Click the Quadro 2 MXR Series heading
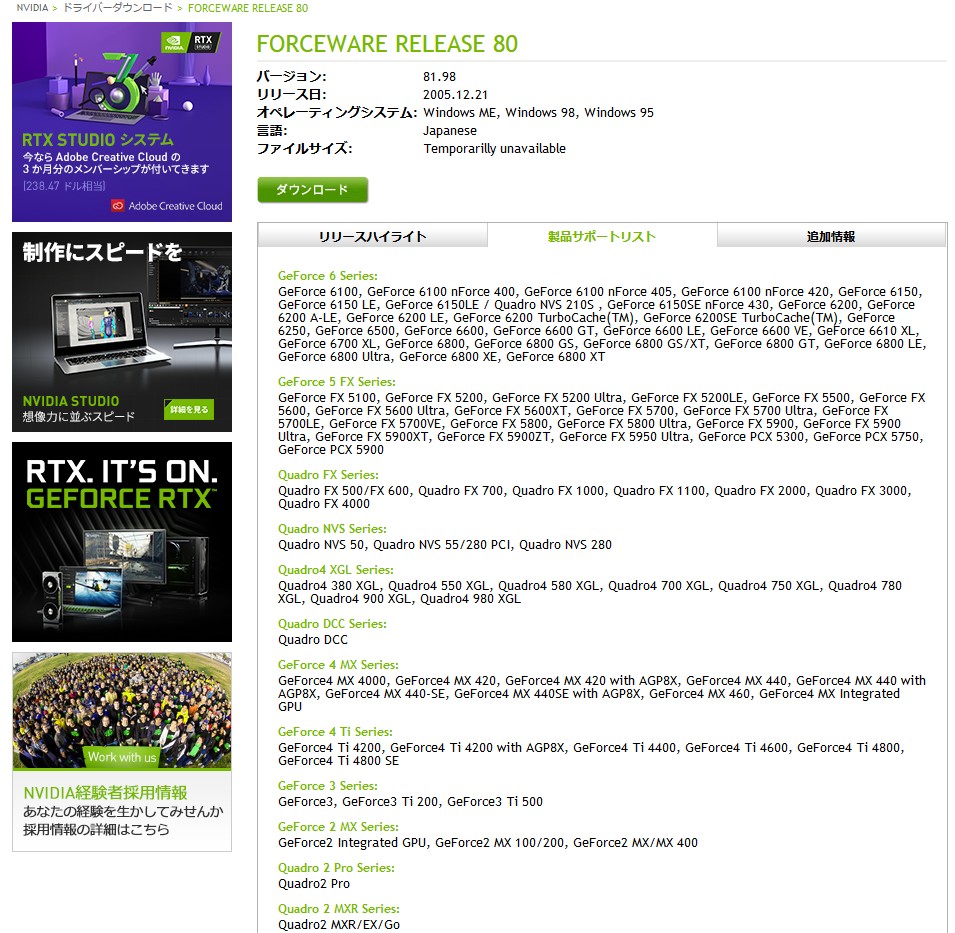This screenshot has width=955, height=933. click(339, 908)
